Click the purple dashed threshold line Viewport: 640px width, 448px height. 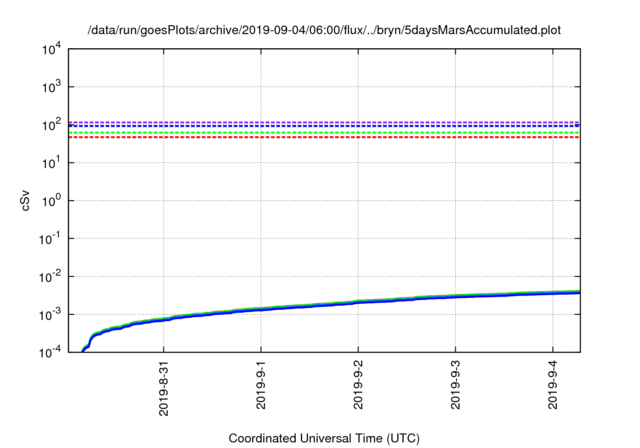(324, 122)
